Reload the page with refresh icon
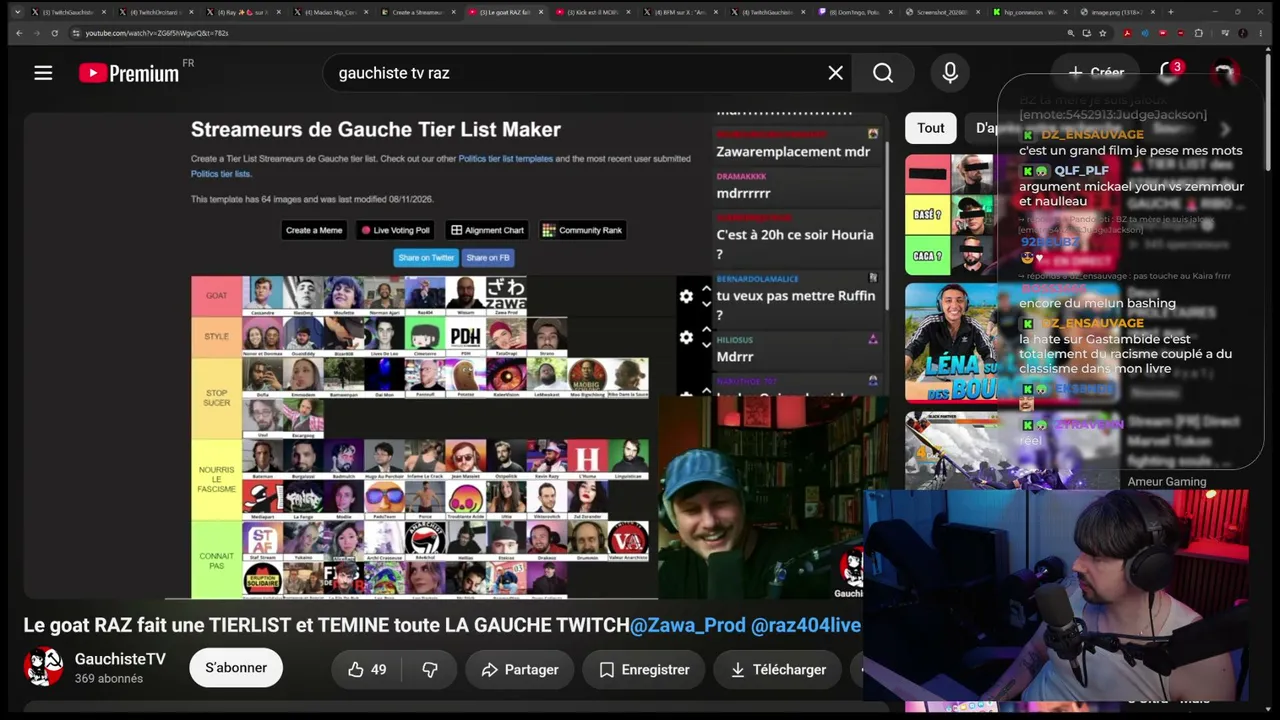 [54, 33]
